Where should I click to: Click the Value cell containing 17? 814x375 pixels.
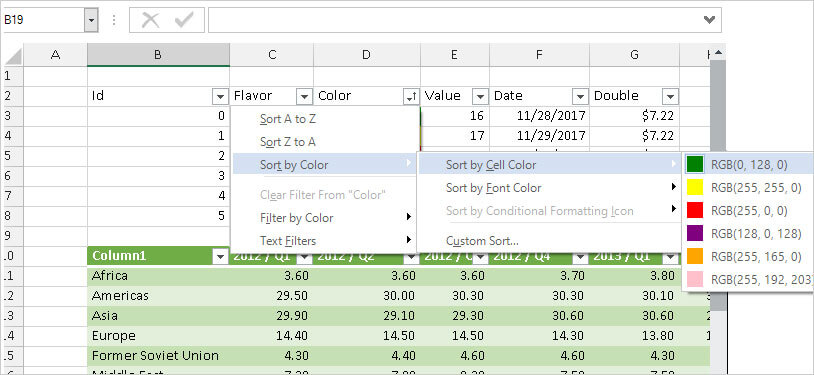[x=455, y=136]
